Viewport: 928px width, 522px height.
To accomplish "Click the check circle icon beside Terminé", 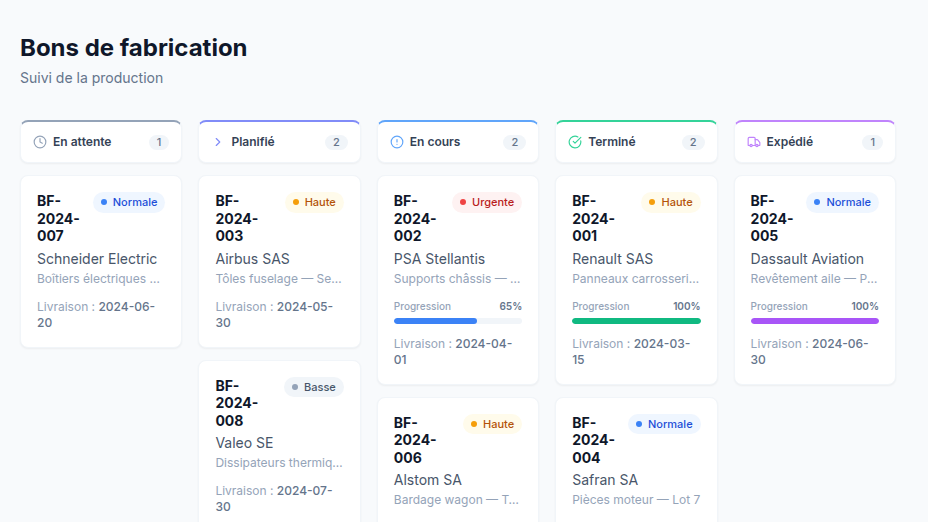I will tap(575, 142).
